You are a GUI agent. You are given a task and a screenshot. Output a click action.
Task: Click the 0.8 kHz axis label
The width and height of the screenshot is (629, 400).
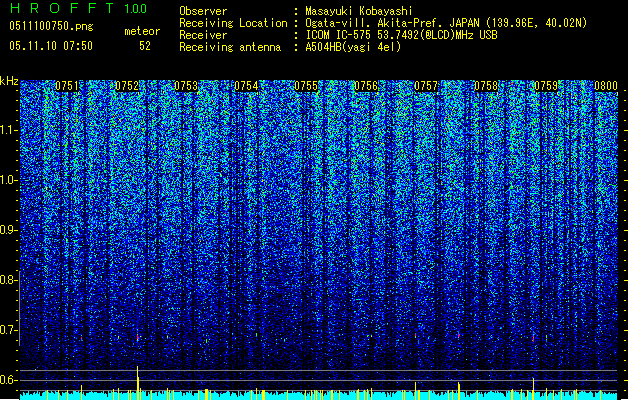[9, 280]
